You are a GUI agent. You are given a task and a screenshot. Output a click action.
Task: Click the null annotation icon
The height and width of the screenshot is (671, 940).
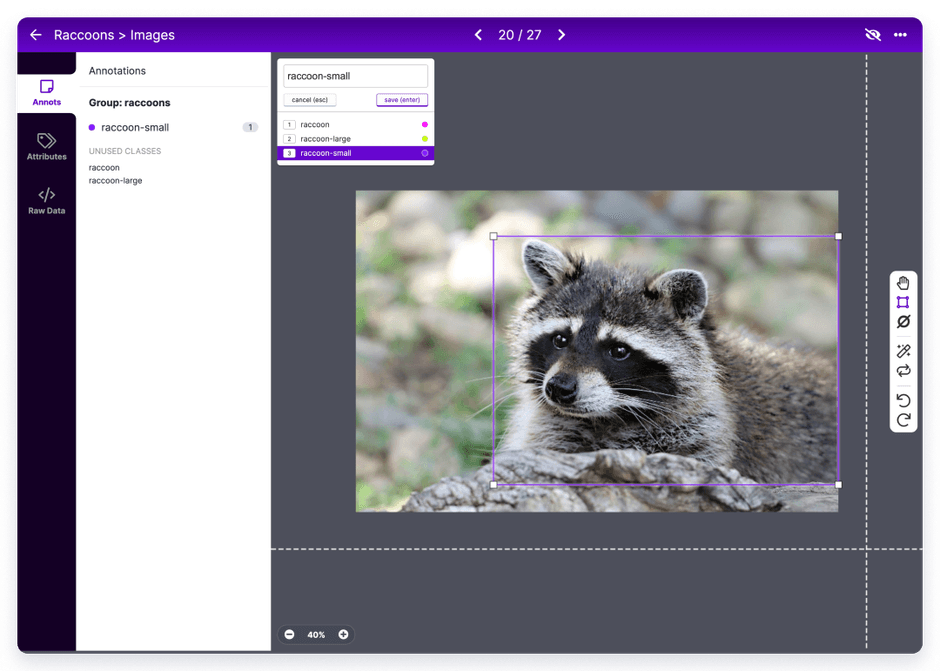point(903,322)
